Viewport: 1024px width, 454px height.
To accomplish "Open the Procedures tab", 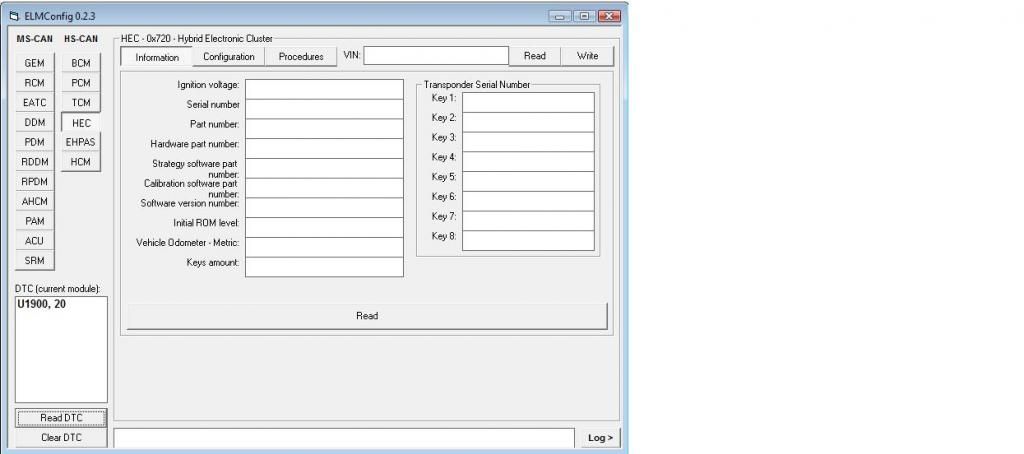I will click(x=301, y=57).
